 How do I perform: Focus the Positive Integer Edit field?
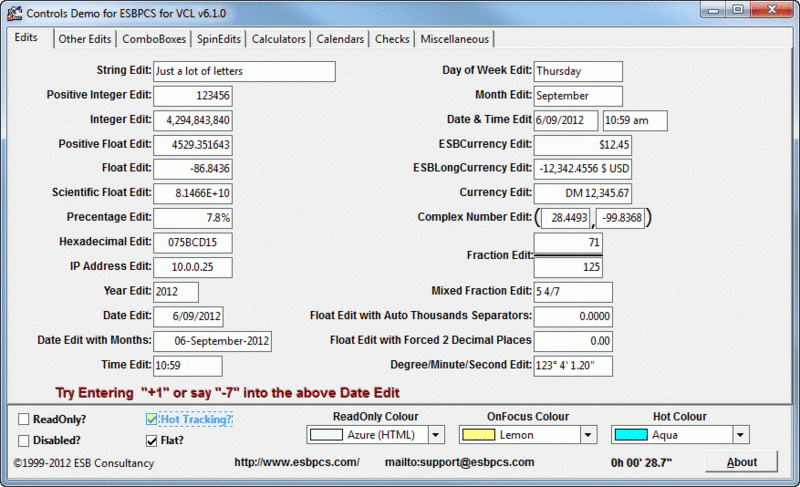193,96
